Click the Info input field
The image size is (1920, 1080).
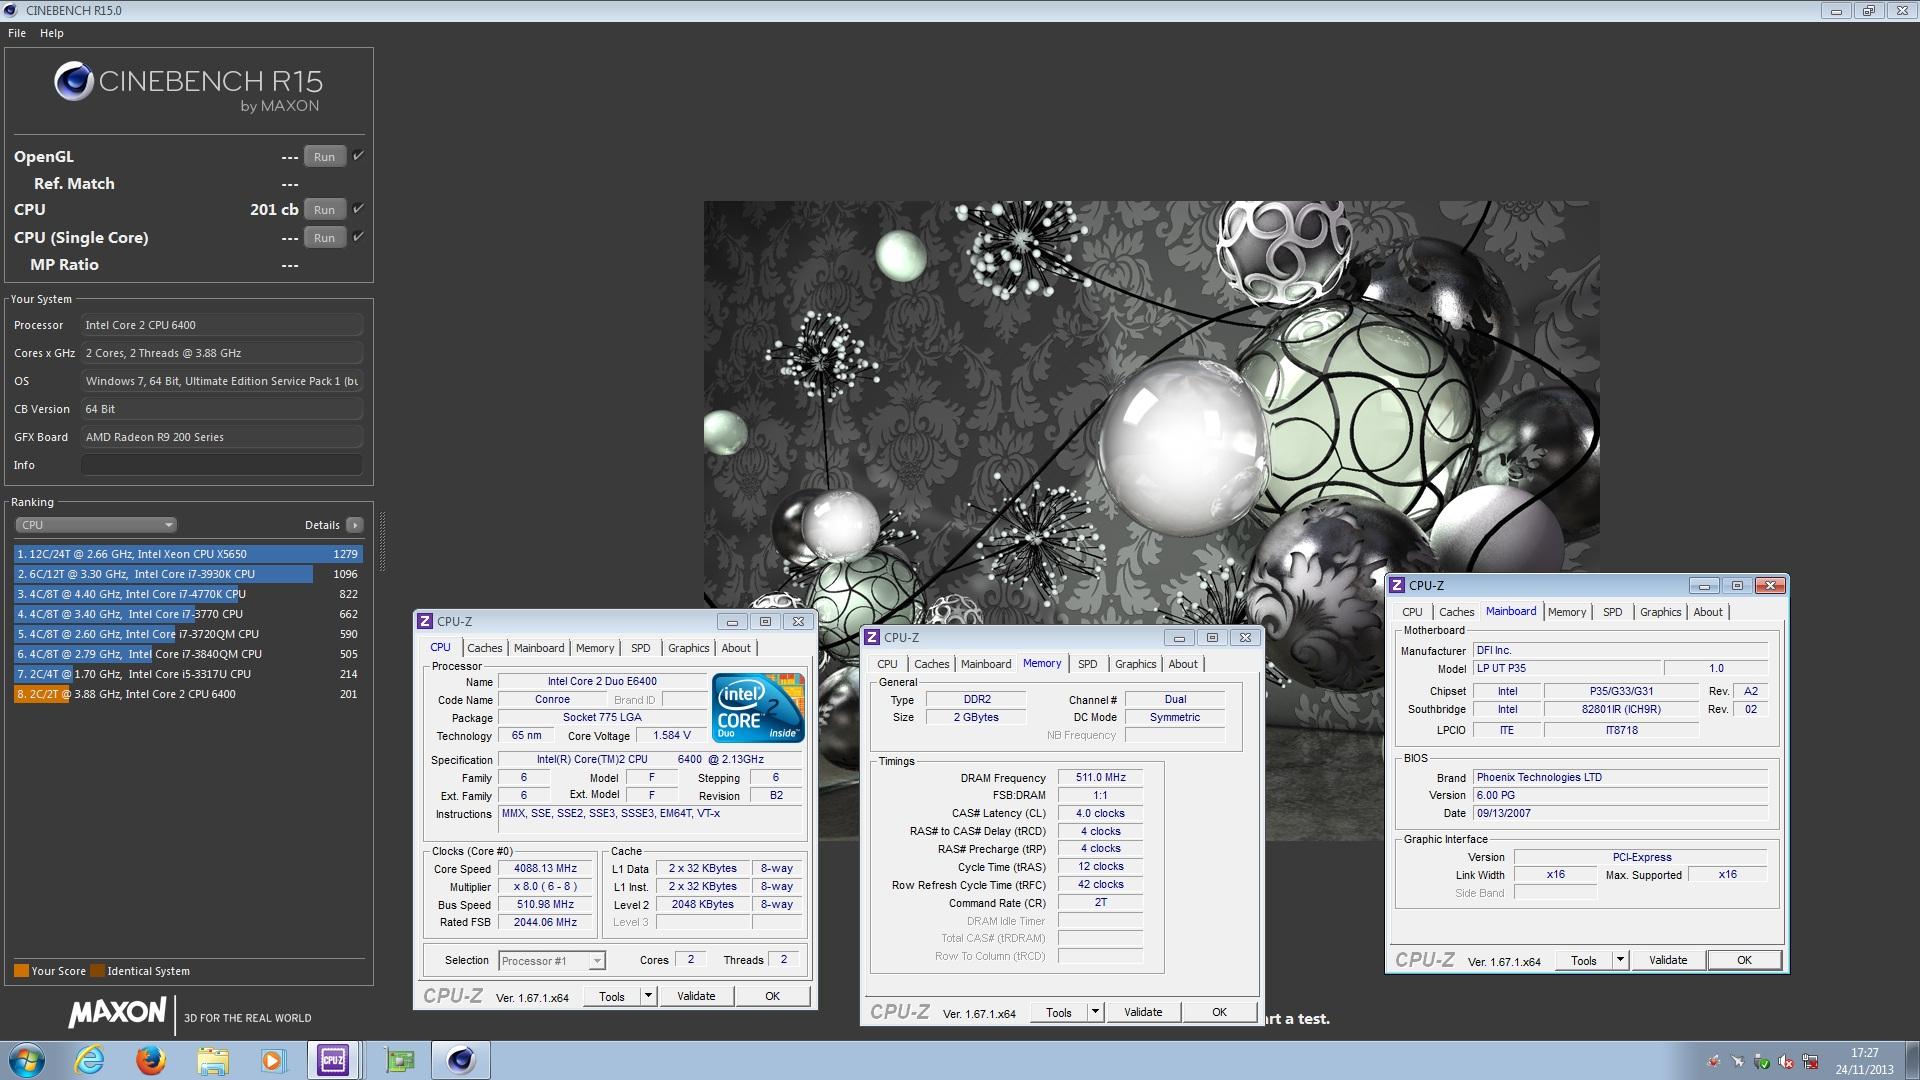click(222, 465)
